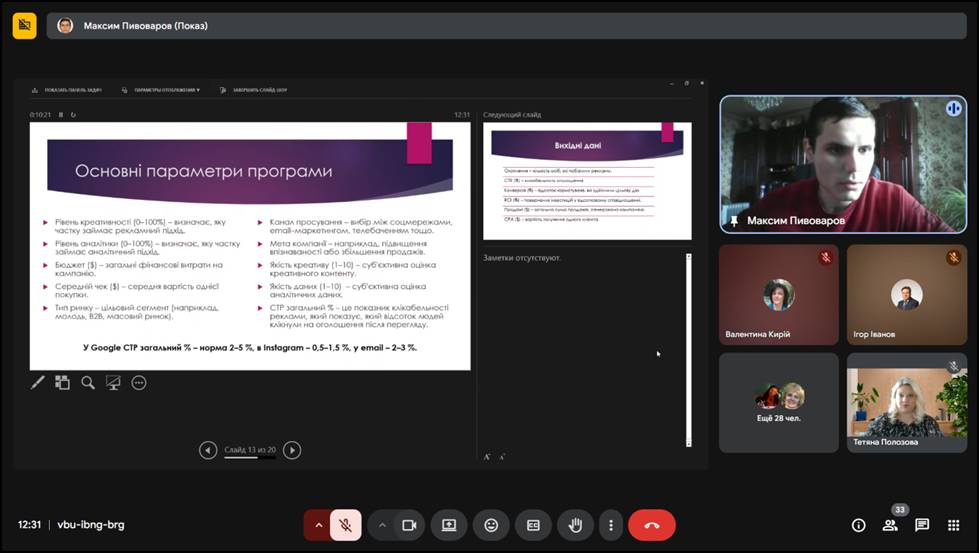Unmute the microphone
The image size is (979, 553).
pyautogui.click(x=346, y=525)
